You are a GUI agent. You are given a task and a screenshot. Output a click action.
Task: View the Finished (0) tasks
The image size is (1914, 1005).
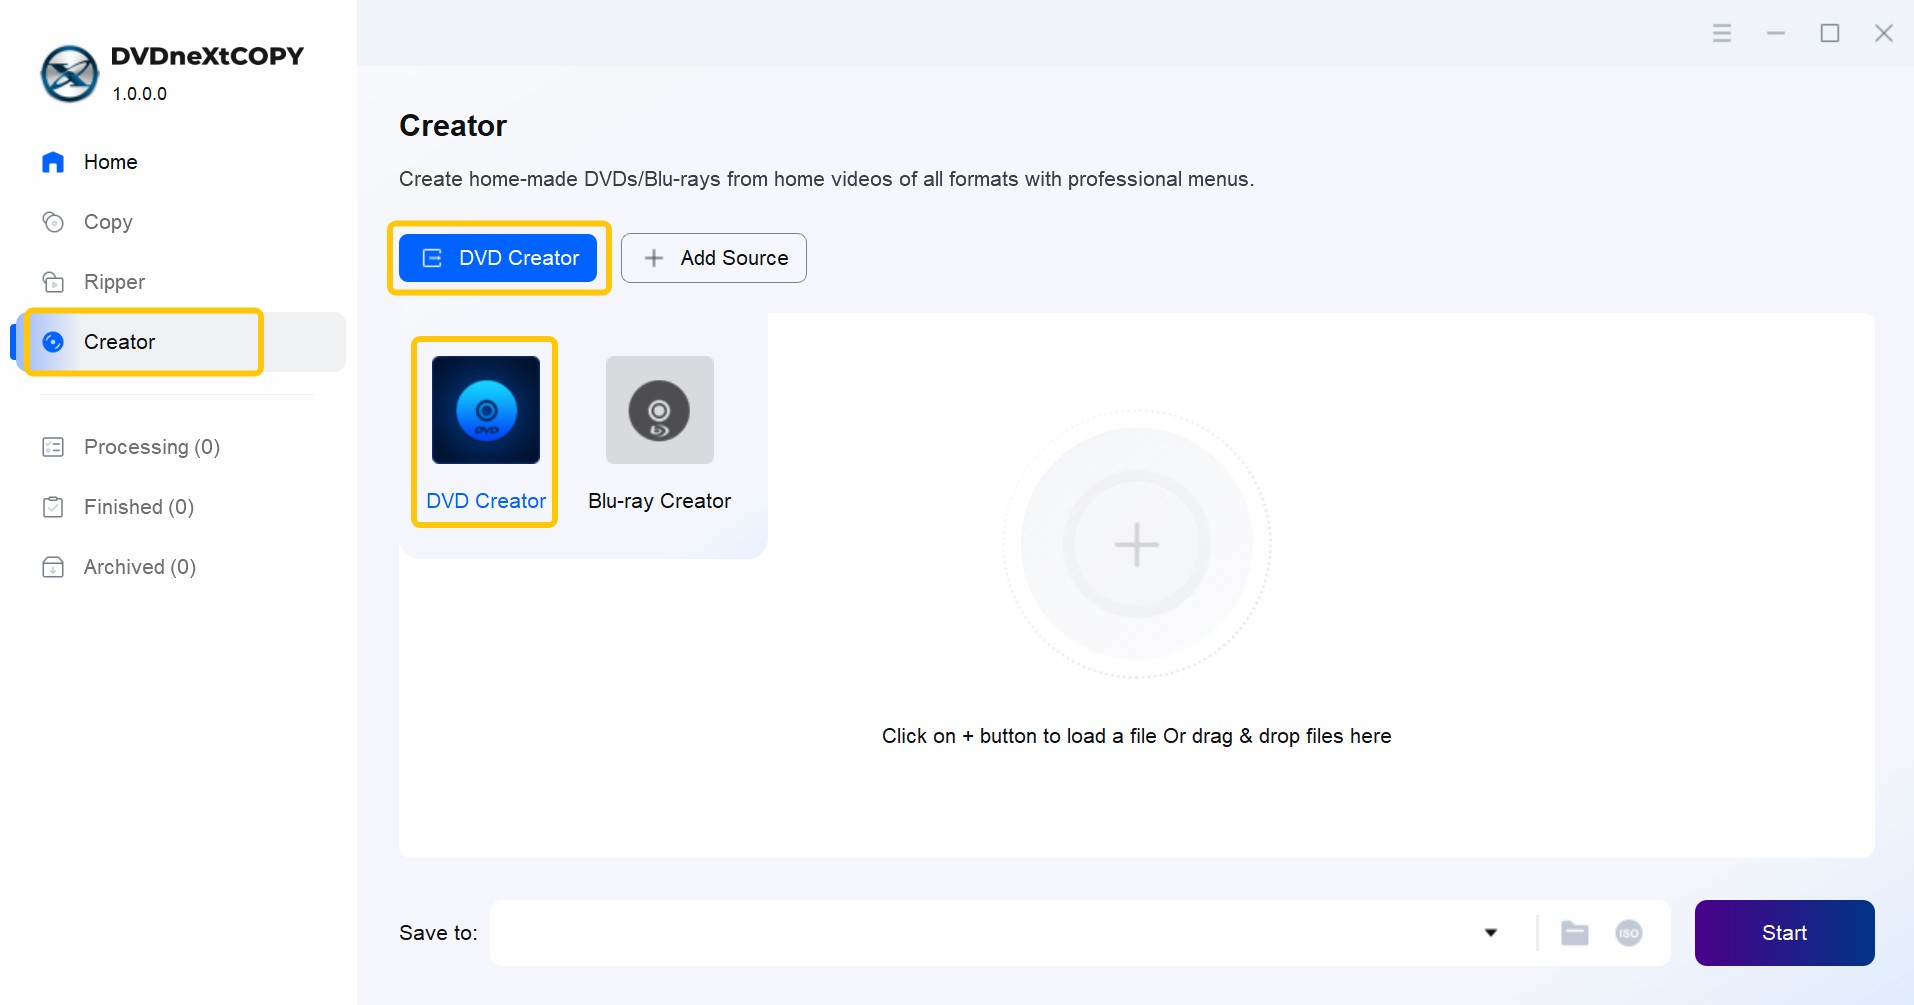117,507
